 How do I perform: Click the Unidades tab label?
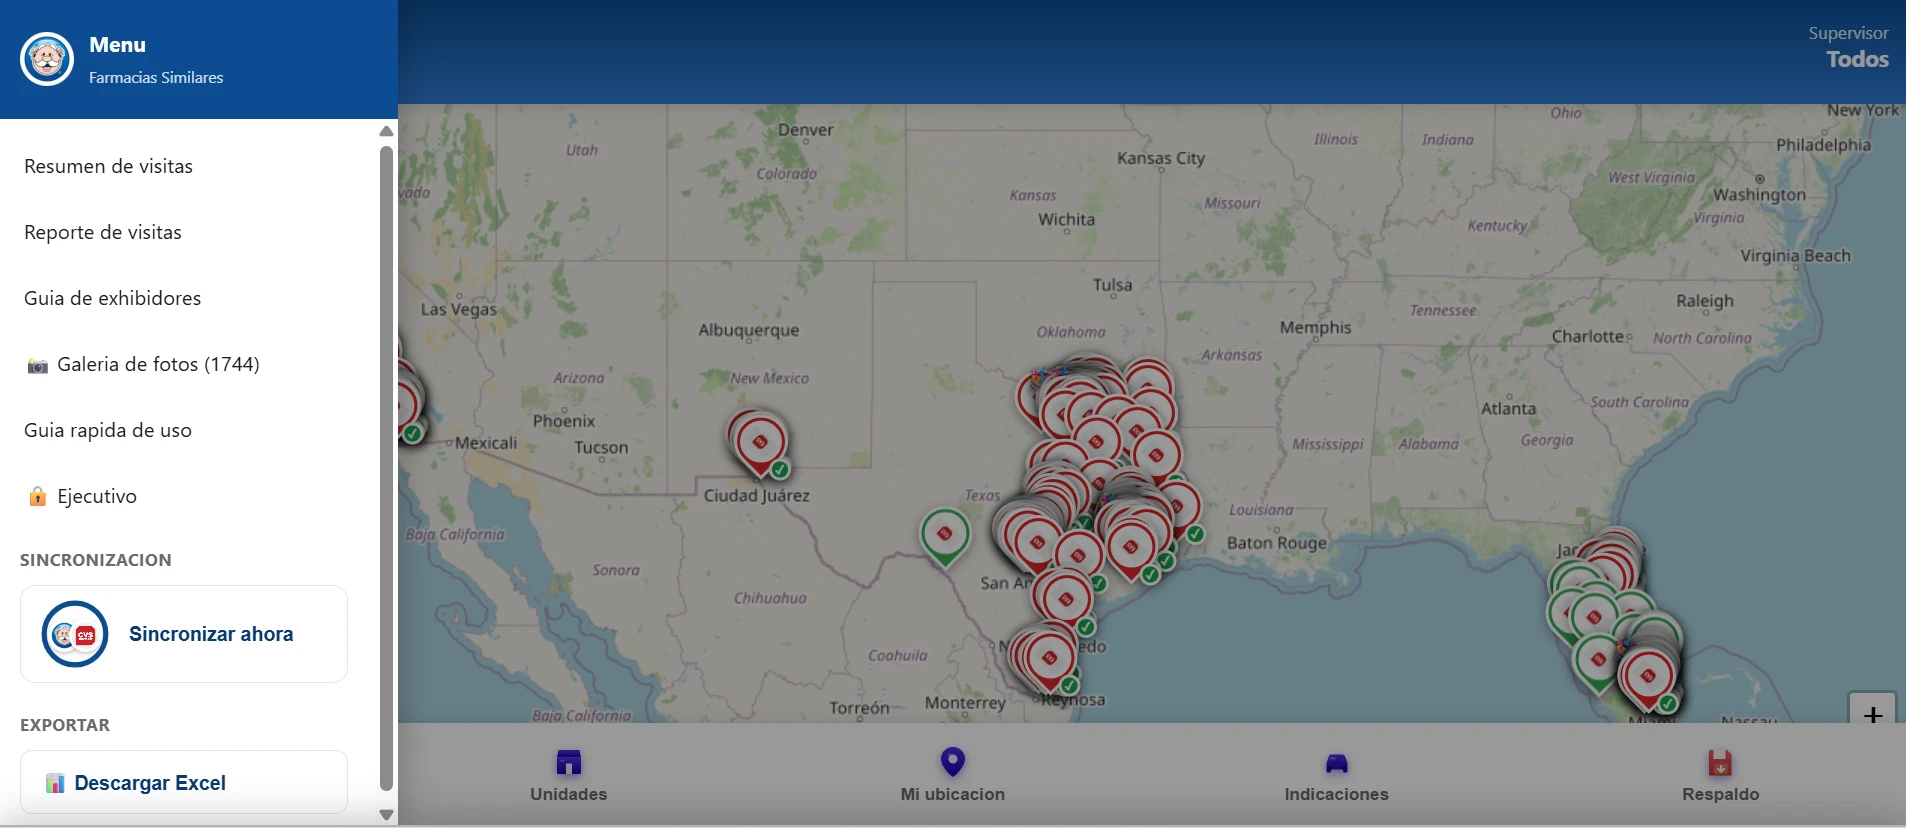pos(568,794)
